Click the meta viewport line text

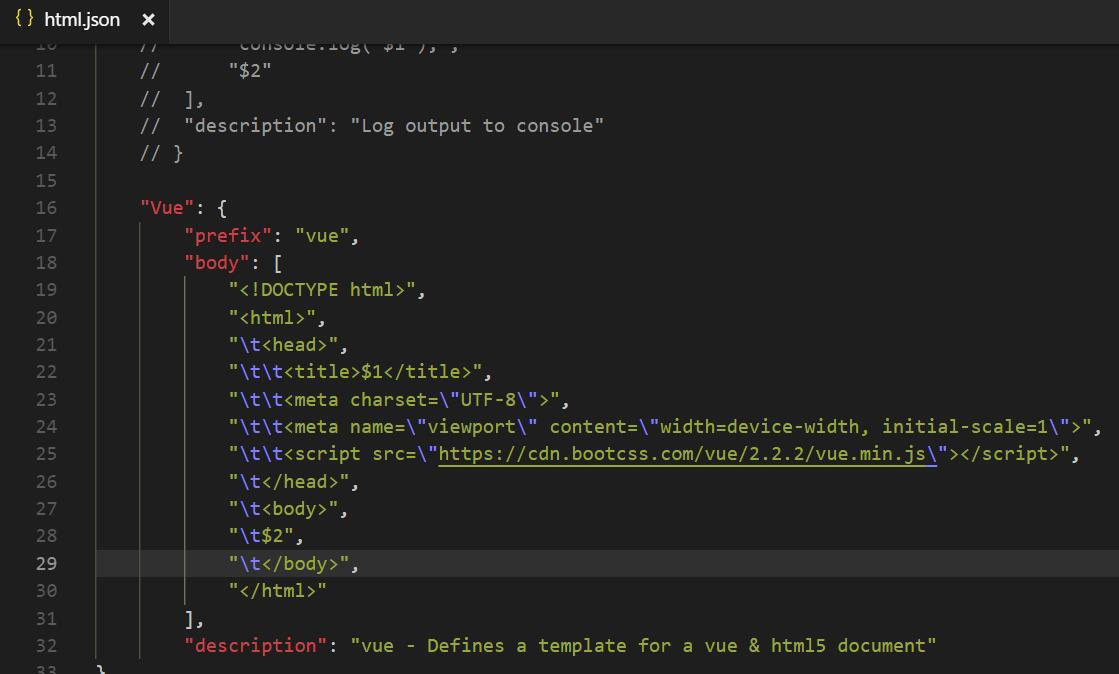coord(660,427)
